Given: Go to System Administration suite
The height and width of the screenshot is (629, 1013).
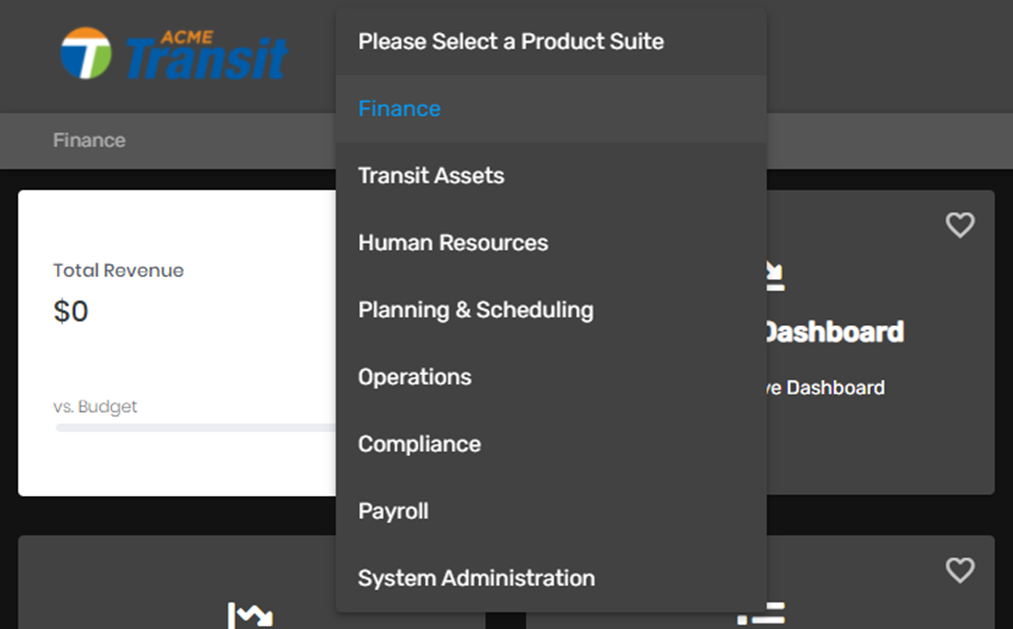Looking at the screenshot, I should [476, 578].
